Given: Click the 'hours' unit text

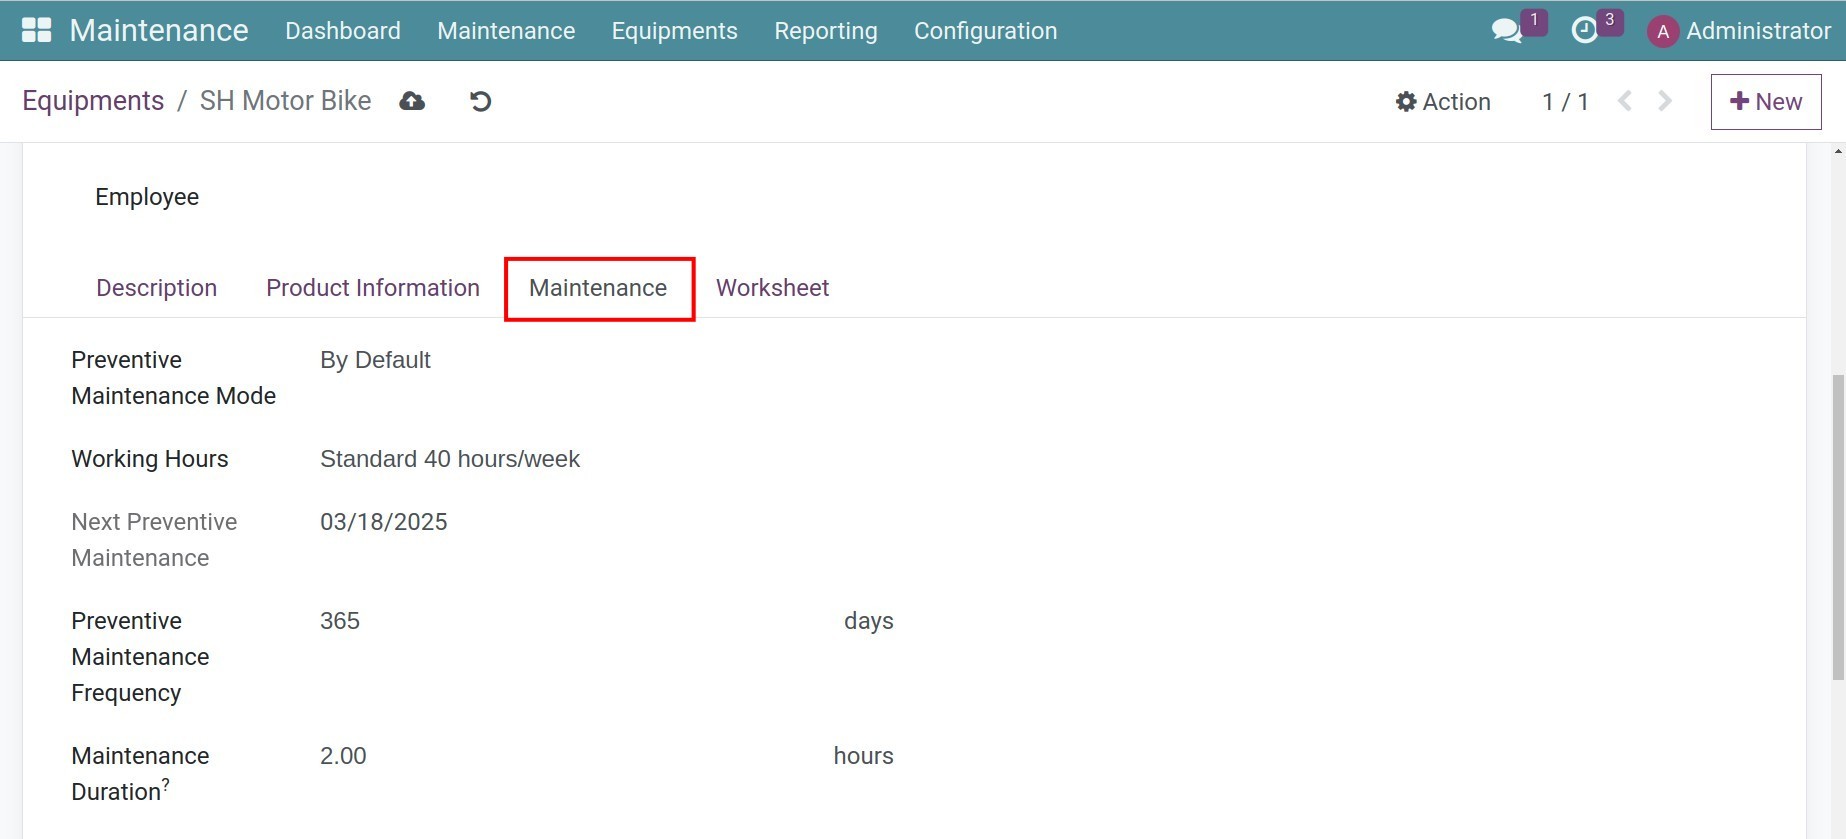Looking at the screenshot, I should pos(864,756).
